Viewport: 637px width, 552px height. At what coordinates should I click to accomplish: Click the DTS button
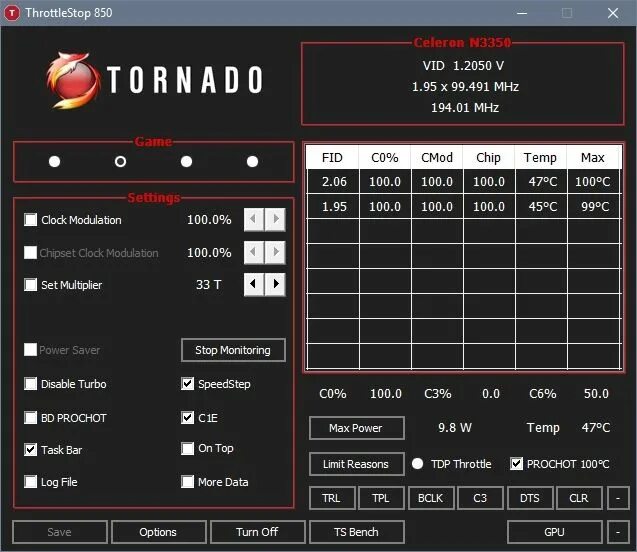(530, 498)
